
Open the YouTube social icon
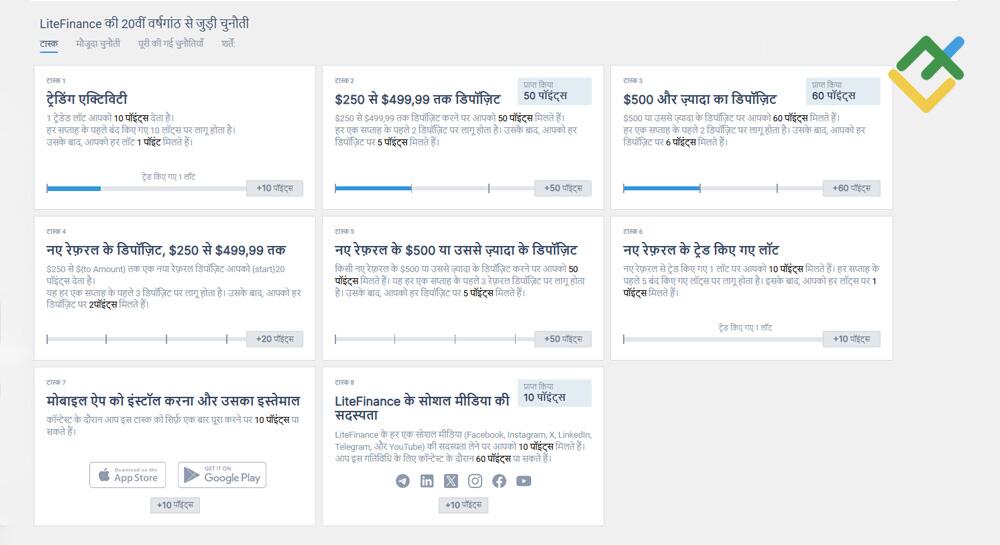[524, 481]
